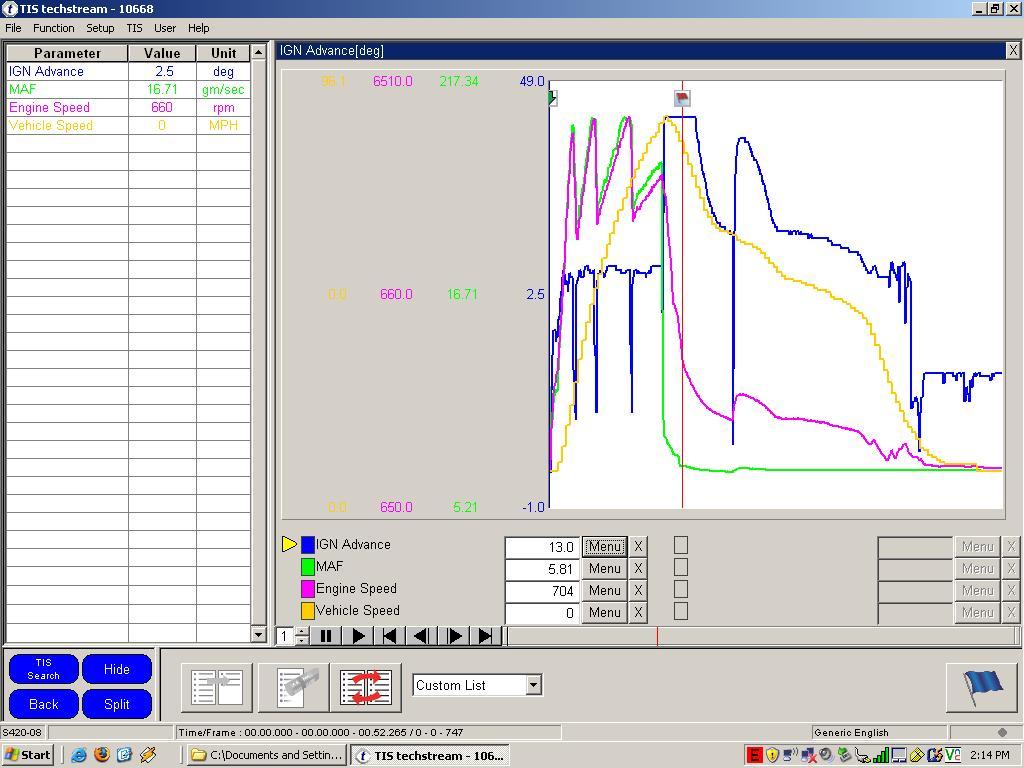Click the two-column list transfer icon
Screen dimensions: 1024x768
point(217,687)
